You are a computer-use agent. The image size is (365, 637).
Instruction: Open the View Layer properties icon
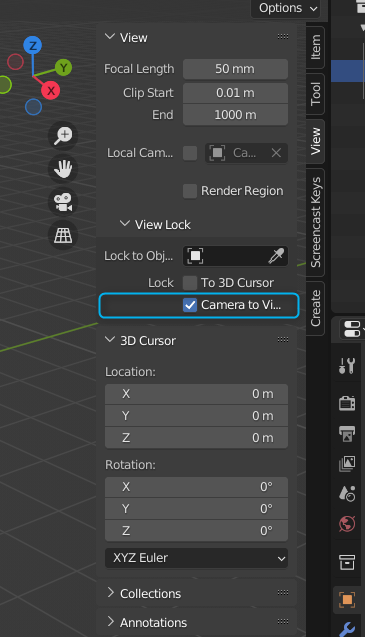pyautogui.click(x=347, y=464)
